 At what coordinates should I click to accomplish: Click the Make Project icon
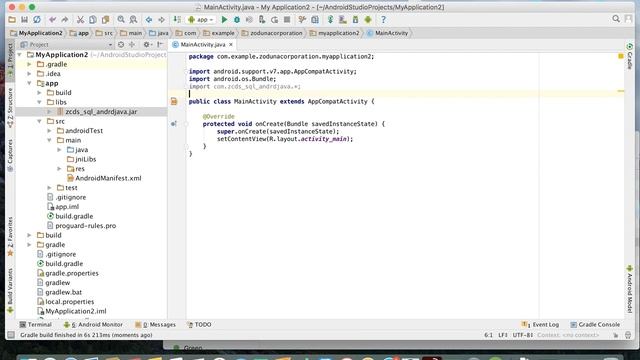point(177,20)
